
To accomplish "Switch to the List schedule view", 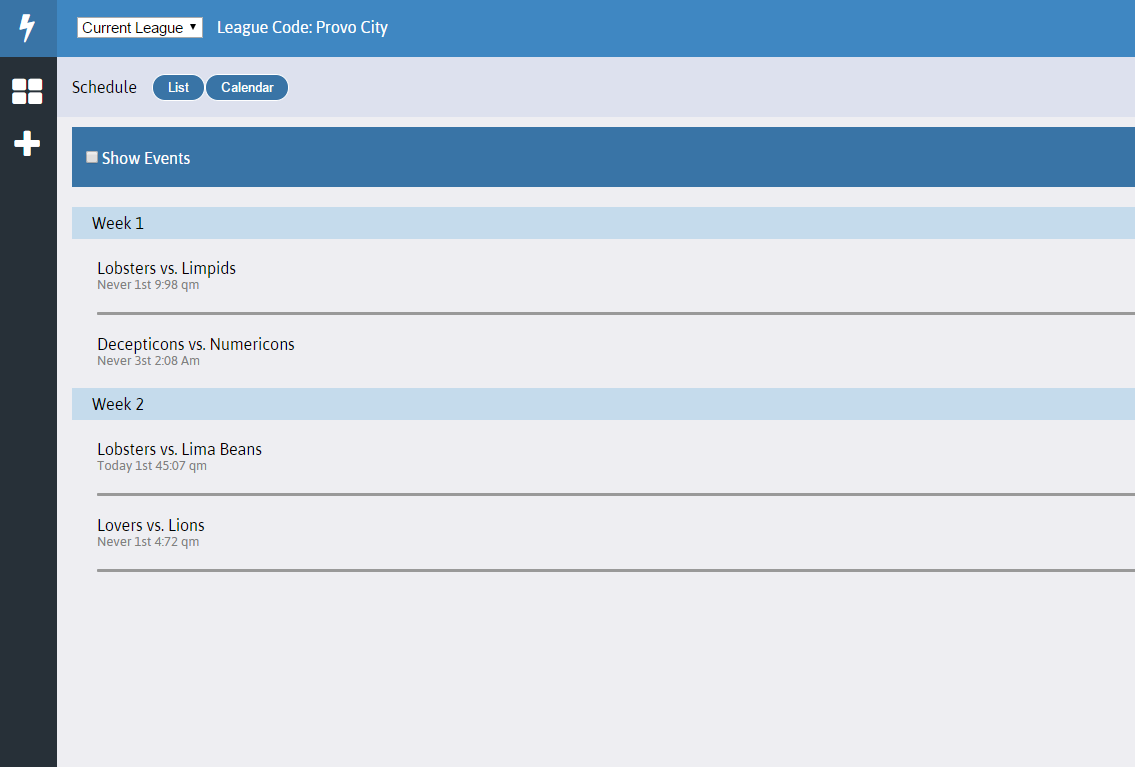I will (178, 88).
